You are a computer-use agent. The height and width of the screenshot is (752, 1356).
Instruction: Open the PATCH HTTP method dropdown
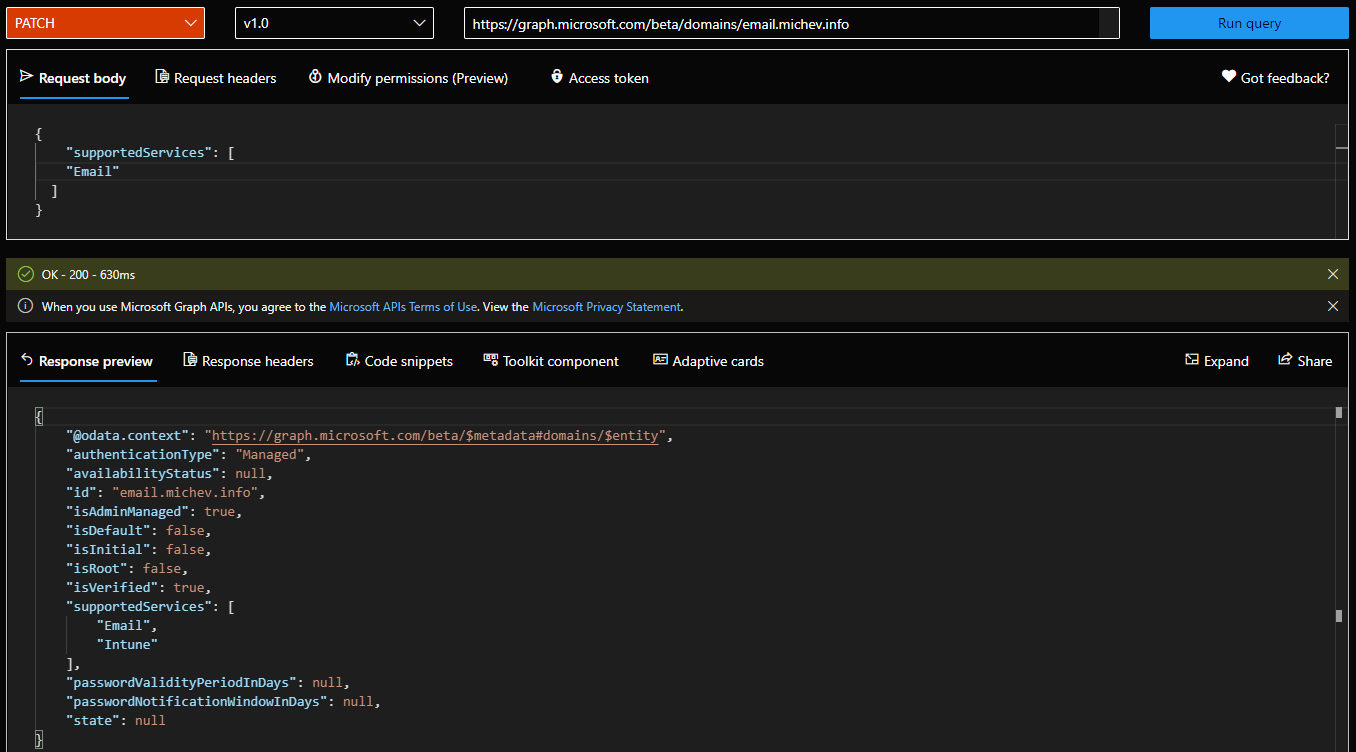(x=105, y=23)
